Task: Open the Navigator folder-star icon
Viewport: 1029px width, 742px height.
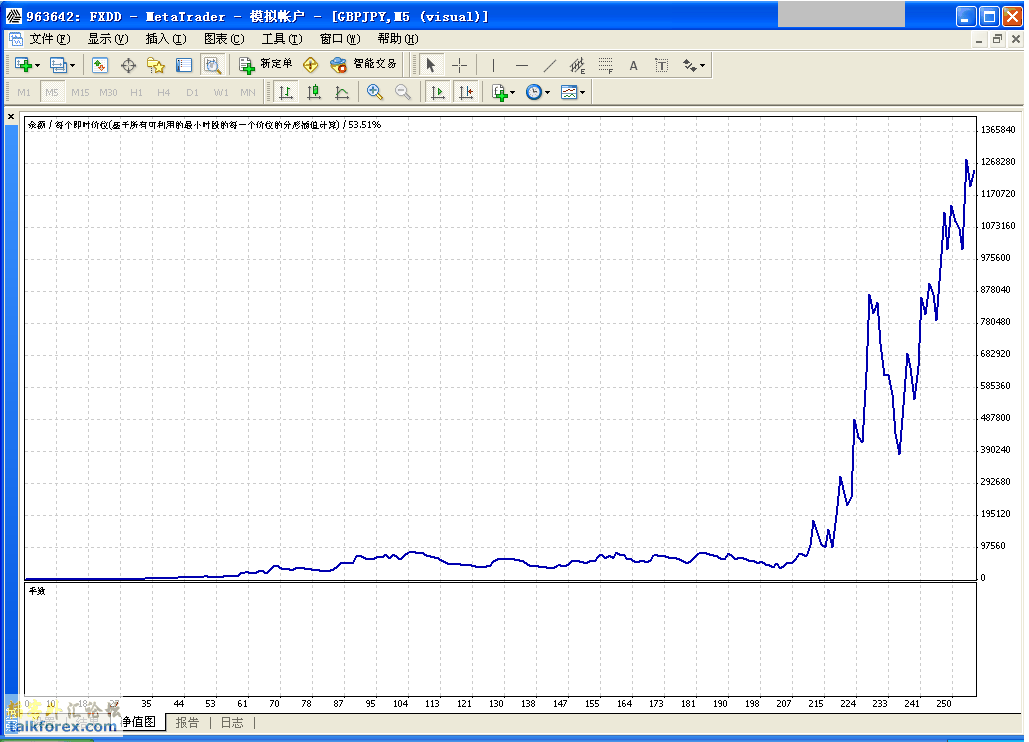Action: 156,65
